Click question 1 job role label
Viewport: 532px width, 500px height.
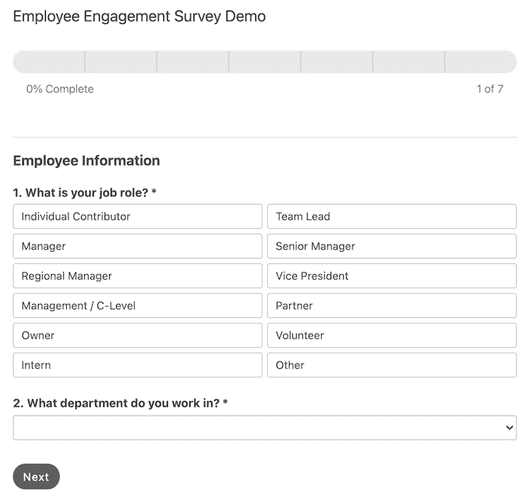84,193
